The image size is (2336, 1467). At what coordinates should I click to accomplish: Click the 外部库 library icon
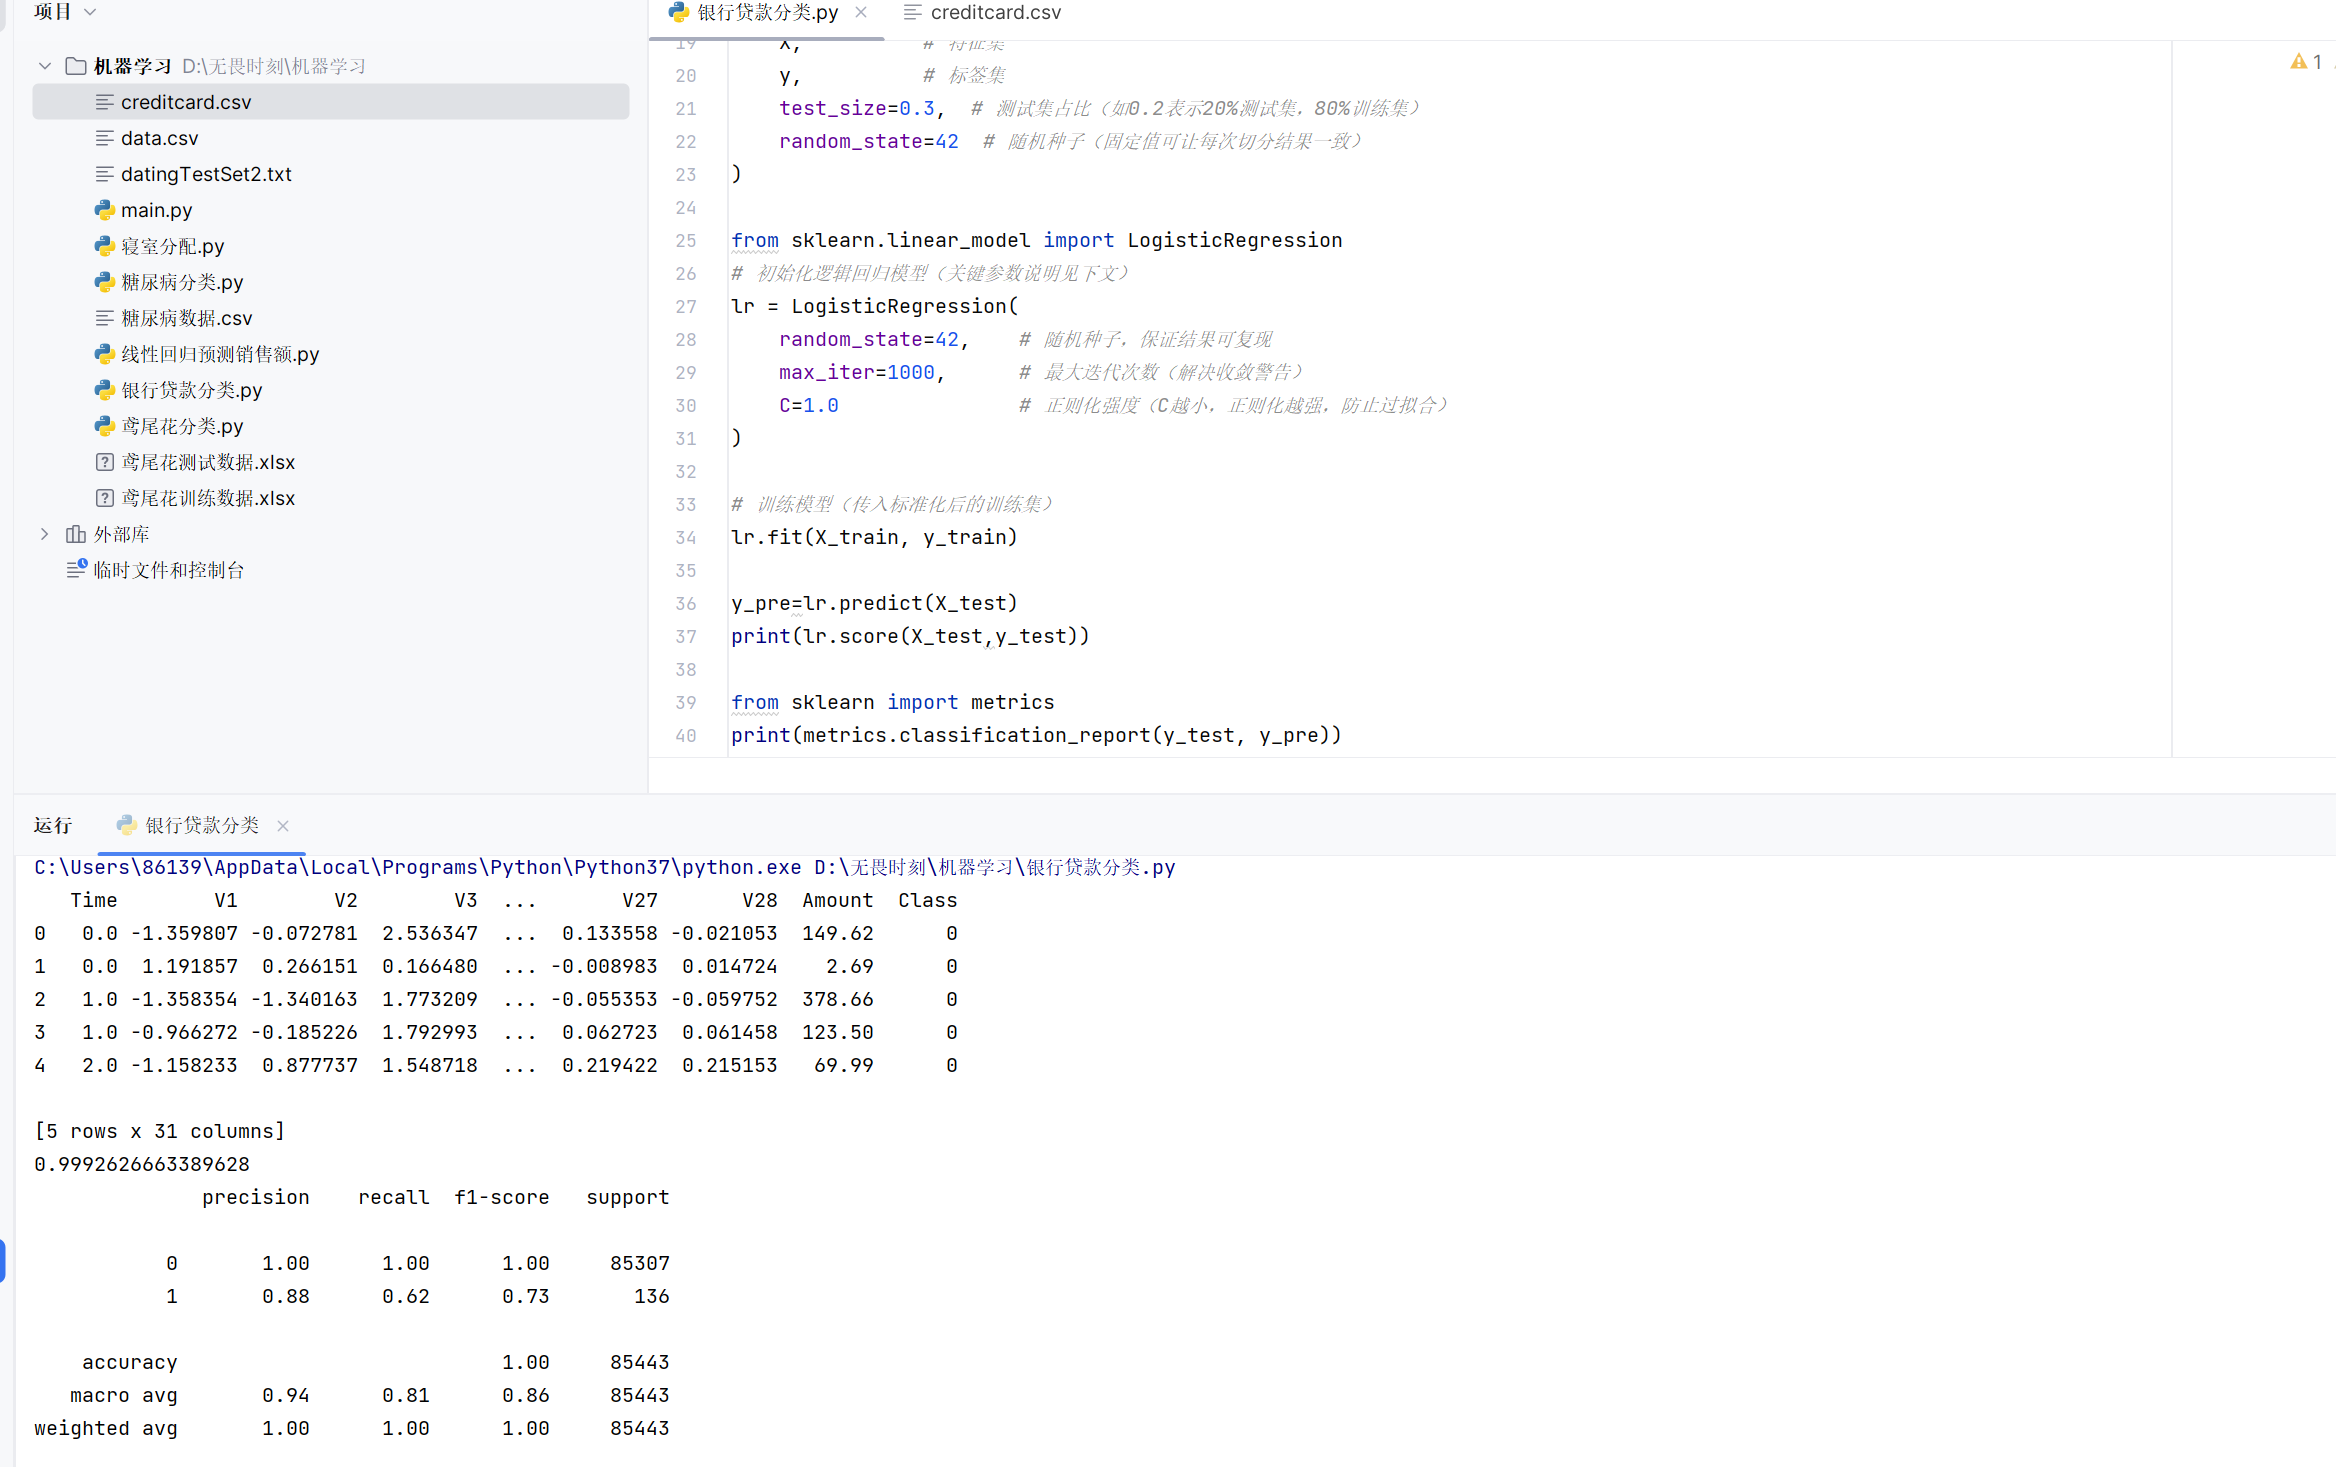click(76, 534)
